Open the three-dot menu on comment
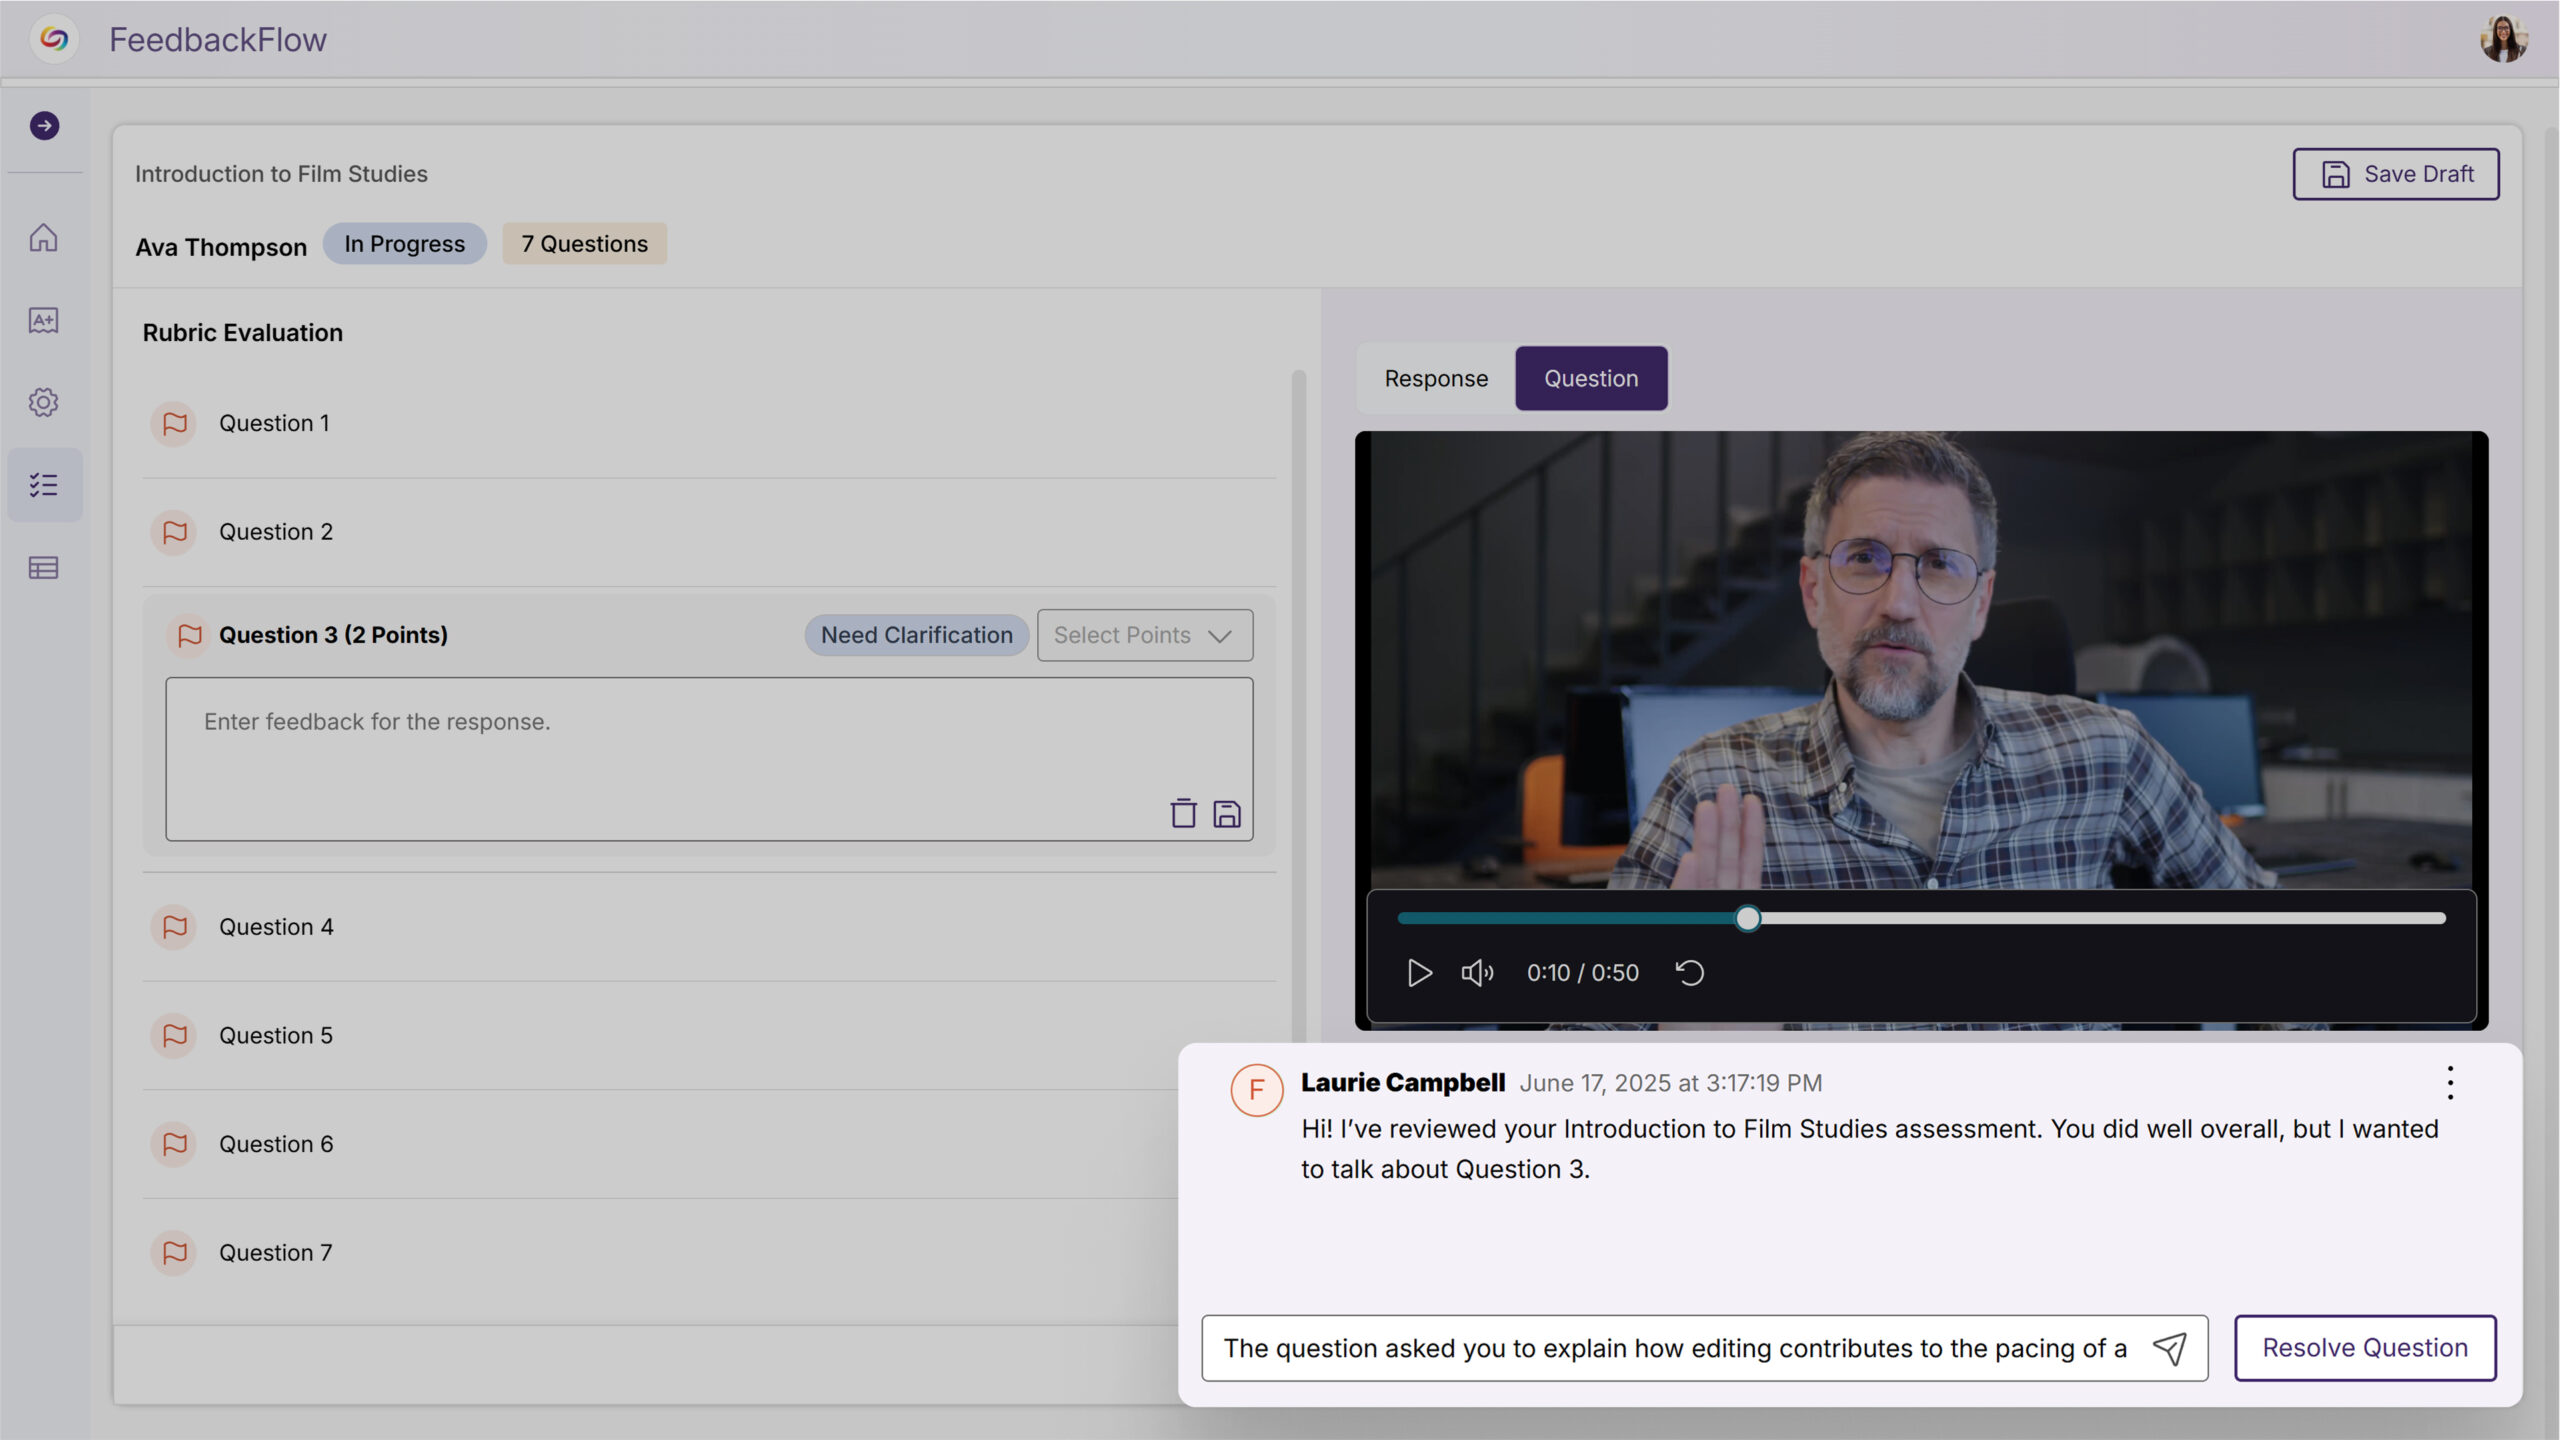Viewport: 2560px width, 1440px height. [2450, 1083]
